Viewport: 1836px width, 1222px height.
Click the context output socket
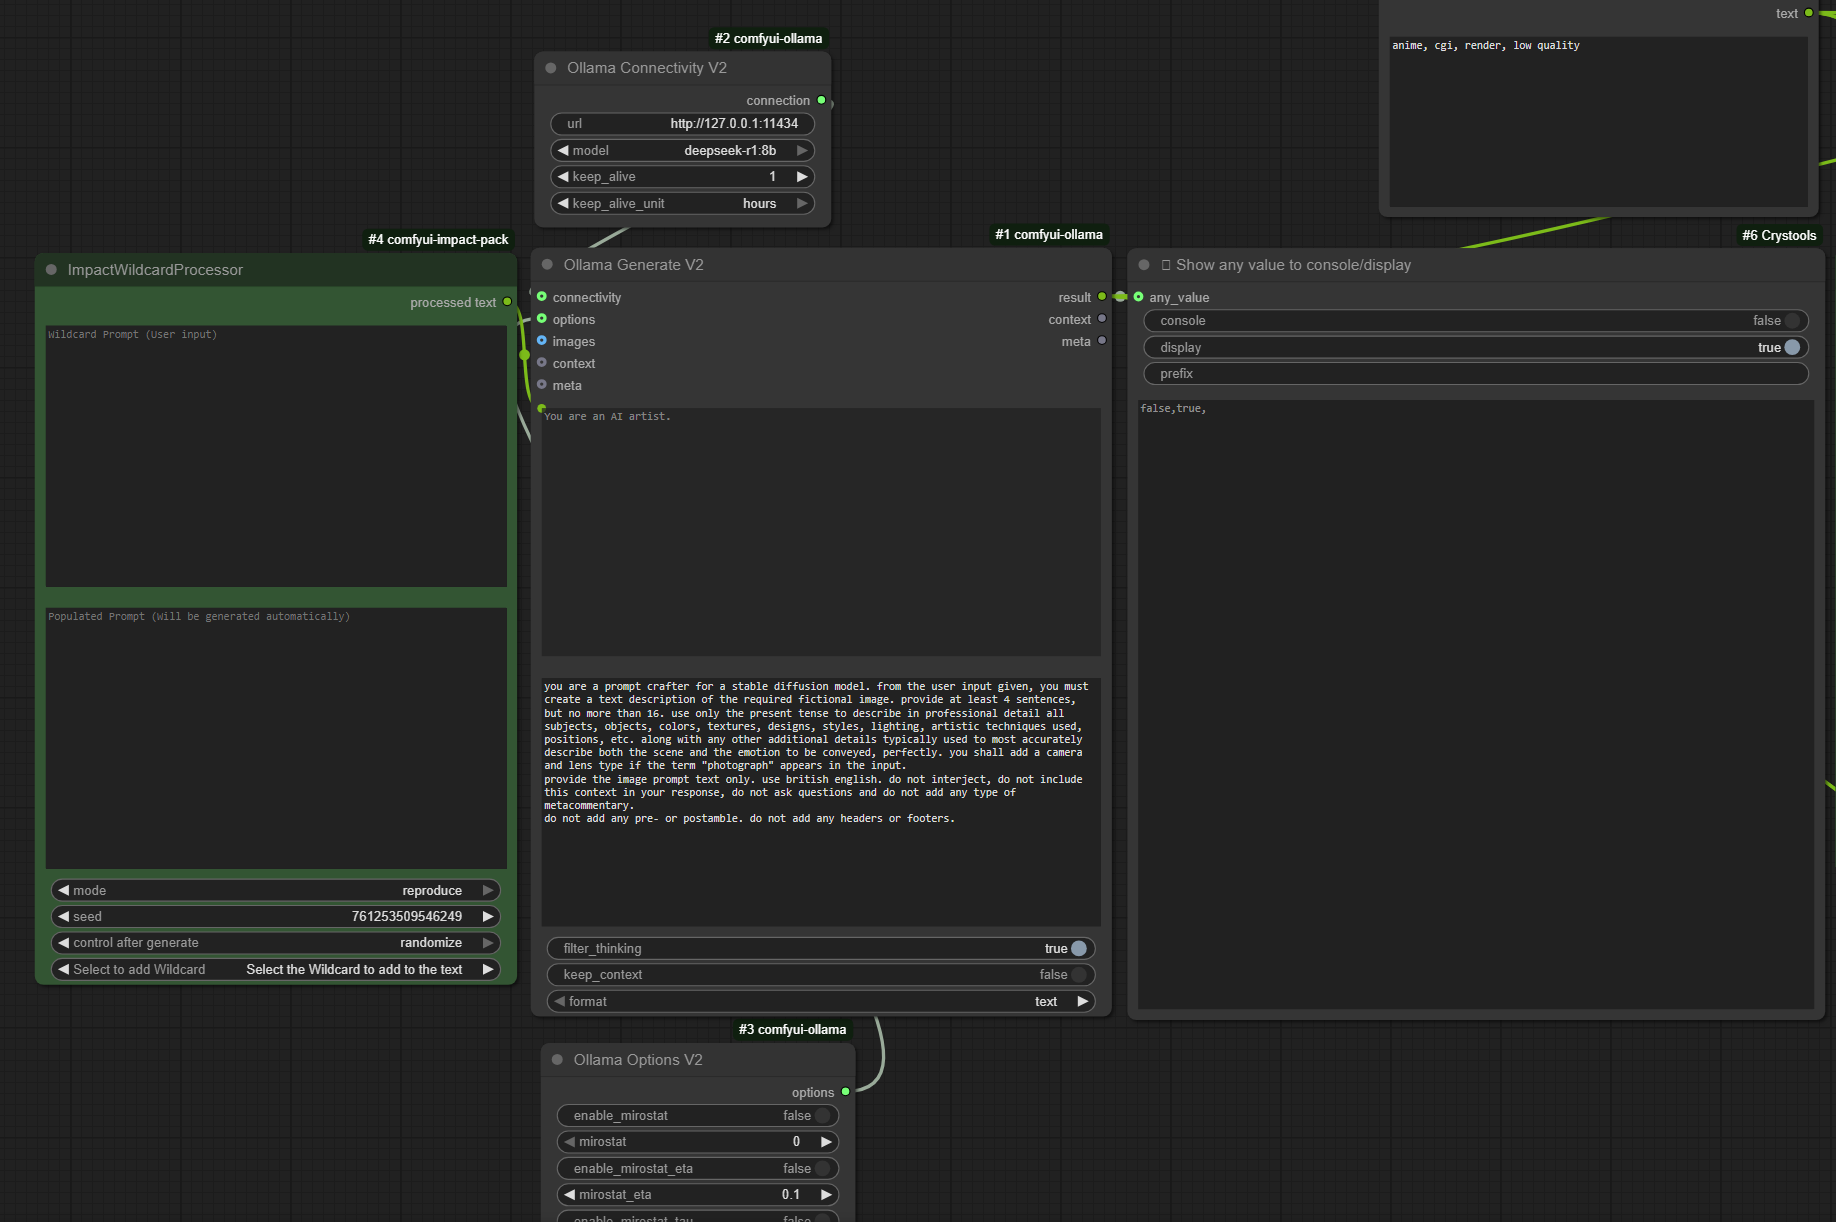(x=1102, y=319)
